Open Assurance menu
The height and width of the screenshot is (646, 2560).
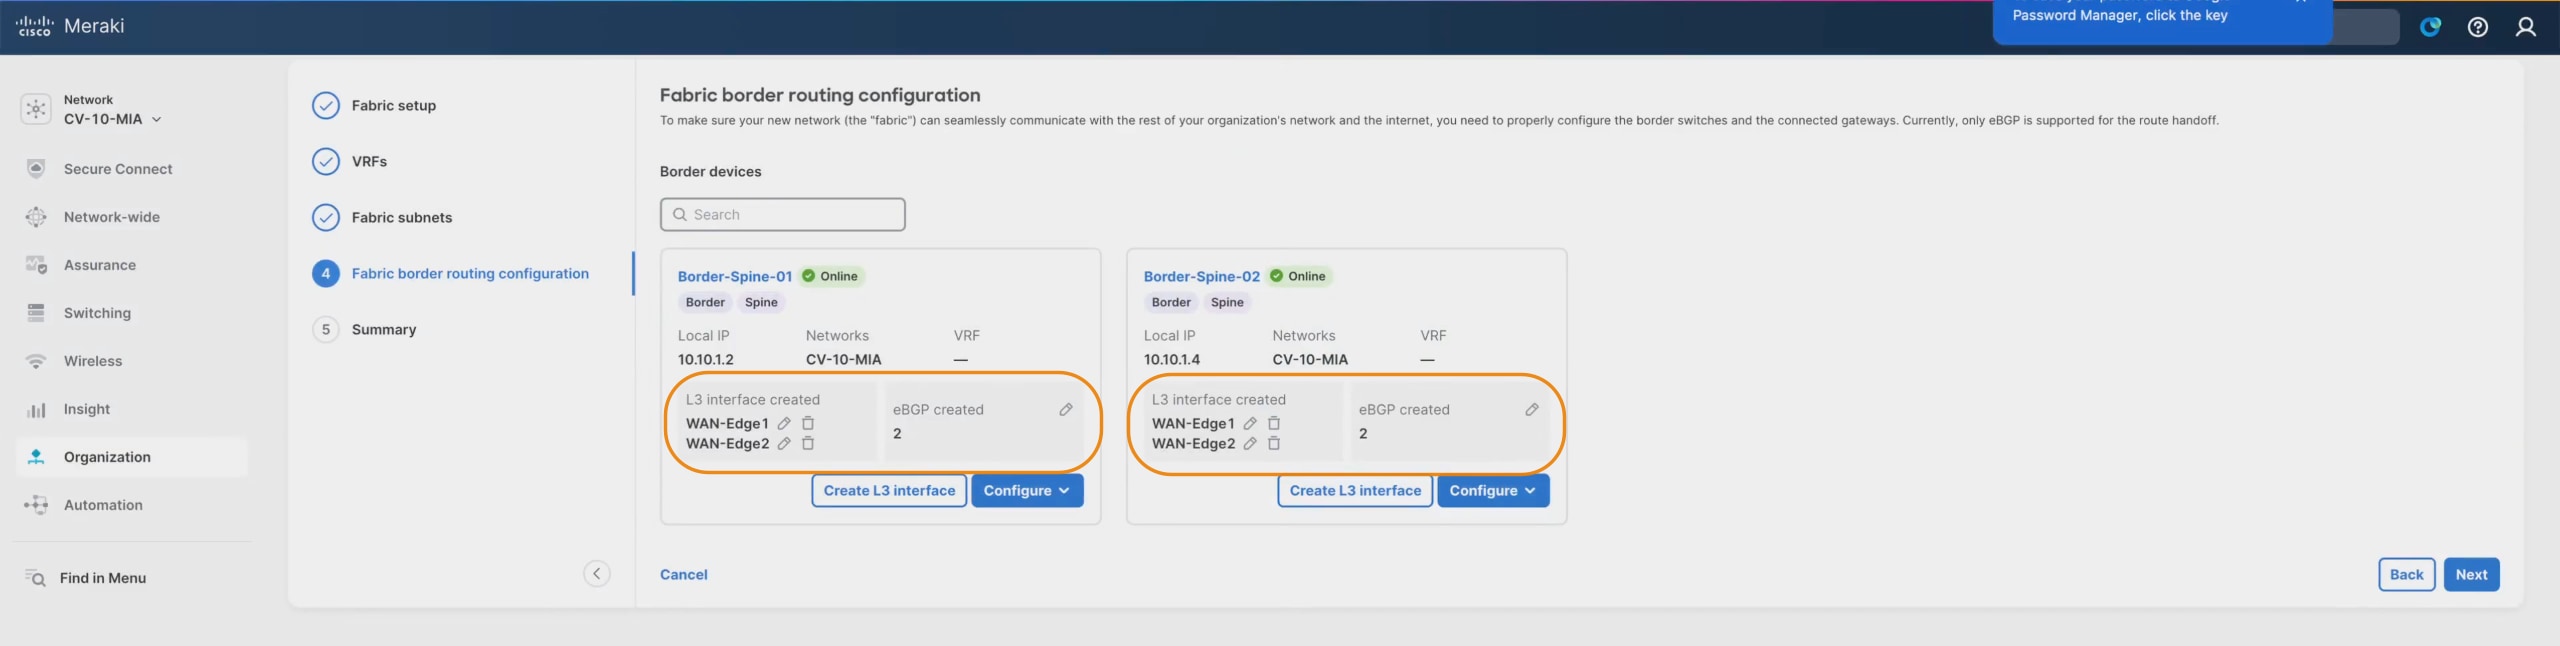point(100,265)
